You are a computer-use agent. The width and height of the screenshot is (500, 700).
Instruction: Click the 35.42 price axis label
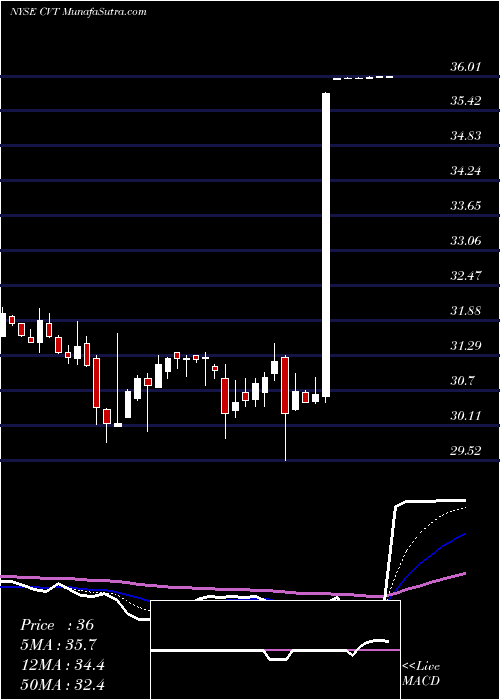(466, 100)
